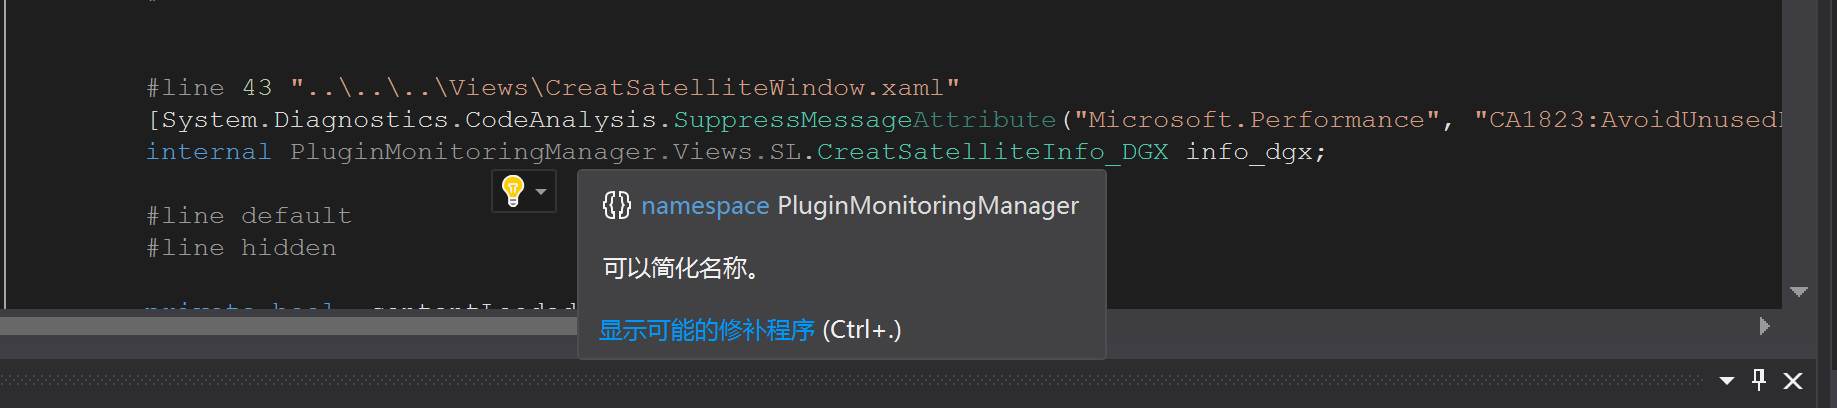Click the horizontal scrollbar right arrow

tap(1764, 326)
